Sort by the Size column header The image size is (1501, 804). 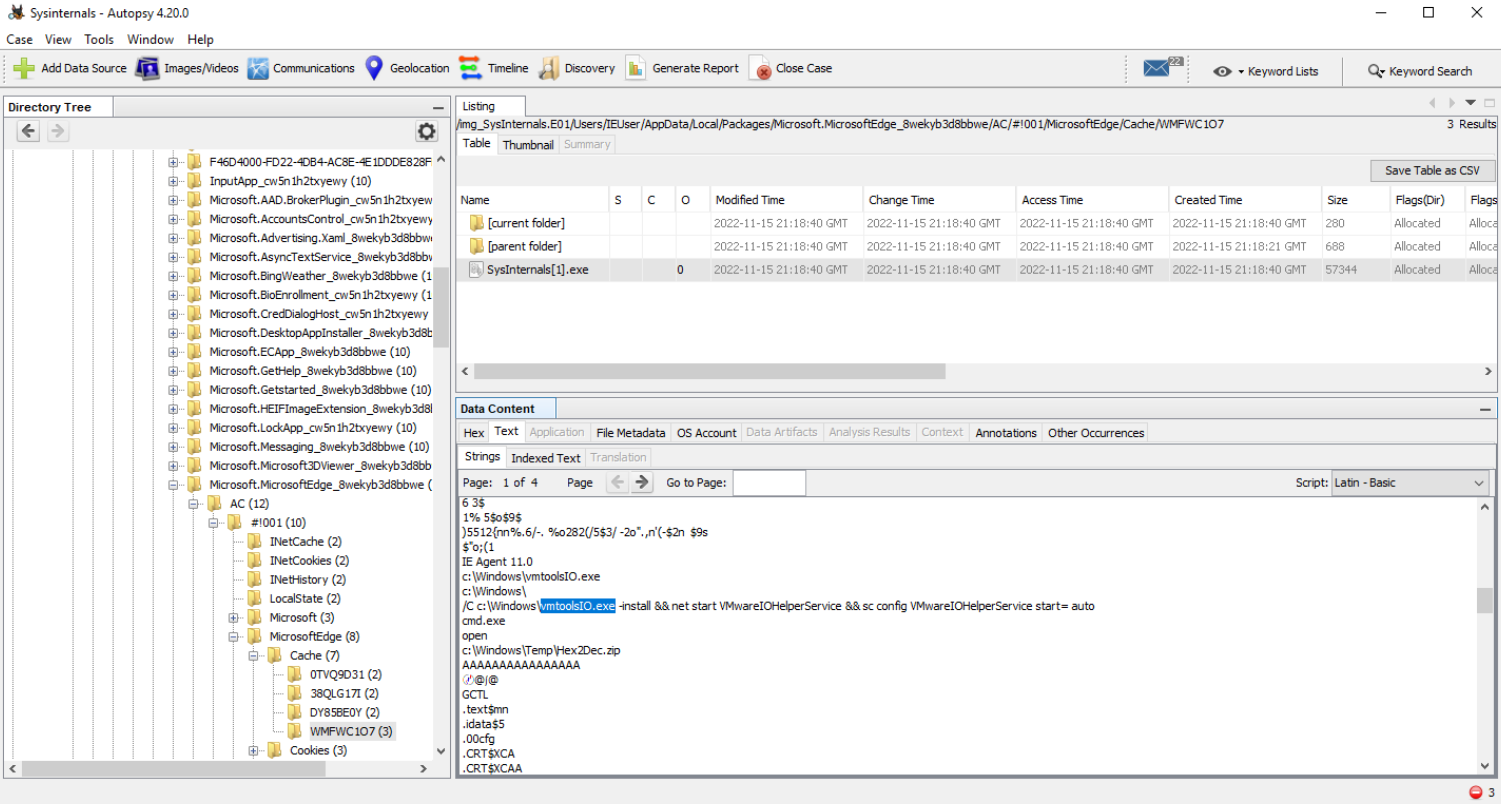(1354, 200)
